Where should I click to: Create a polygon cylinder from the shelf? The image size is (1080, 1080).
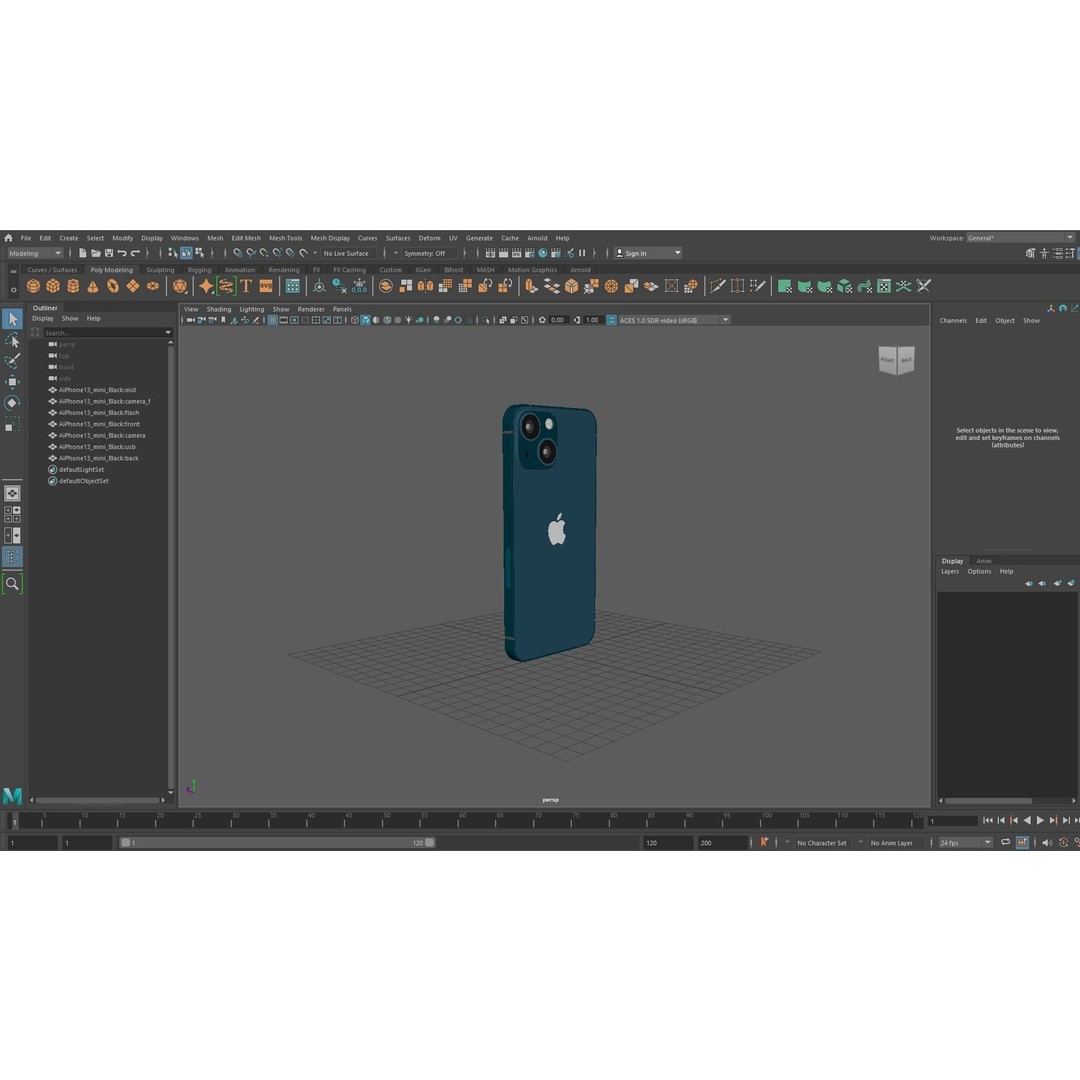pos(73,286)
